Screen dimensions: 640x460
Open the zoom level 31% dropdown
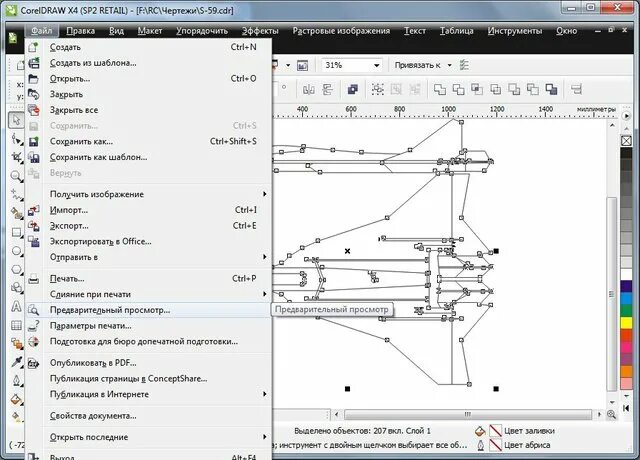tap(376, 65)
